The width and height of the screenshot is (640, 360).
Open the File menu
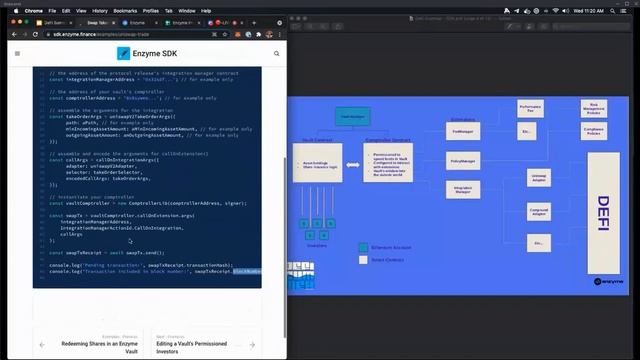click(52, 11)
